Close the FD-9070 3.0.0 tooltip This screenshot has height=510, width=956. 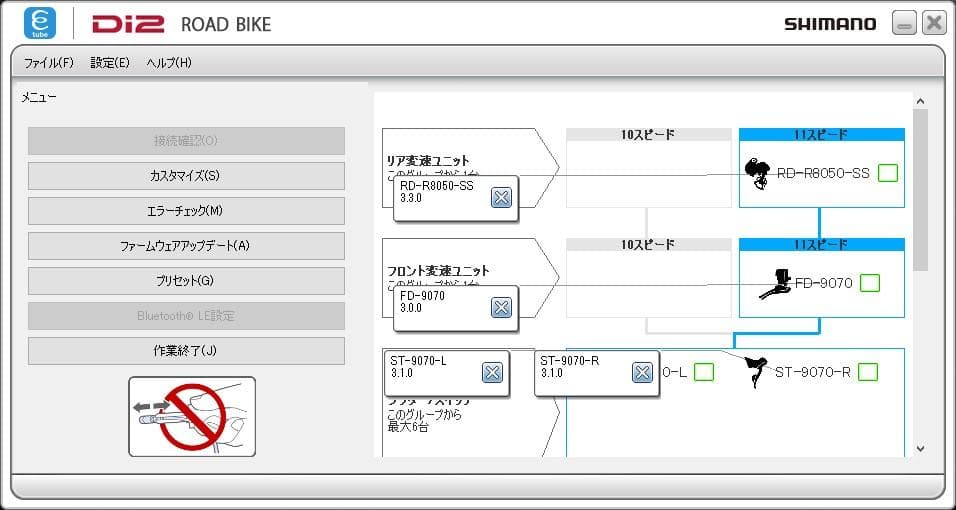501,307
